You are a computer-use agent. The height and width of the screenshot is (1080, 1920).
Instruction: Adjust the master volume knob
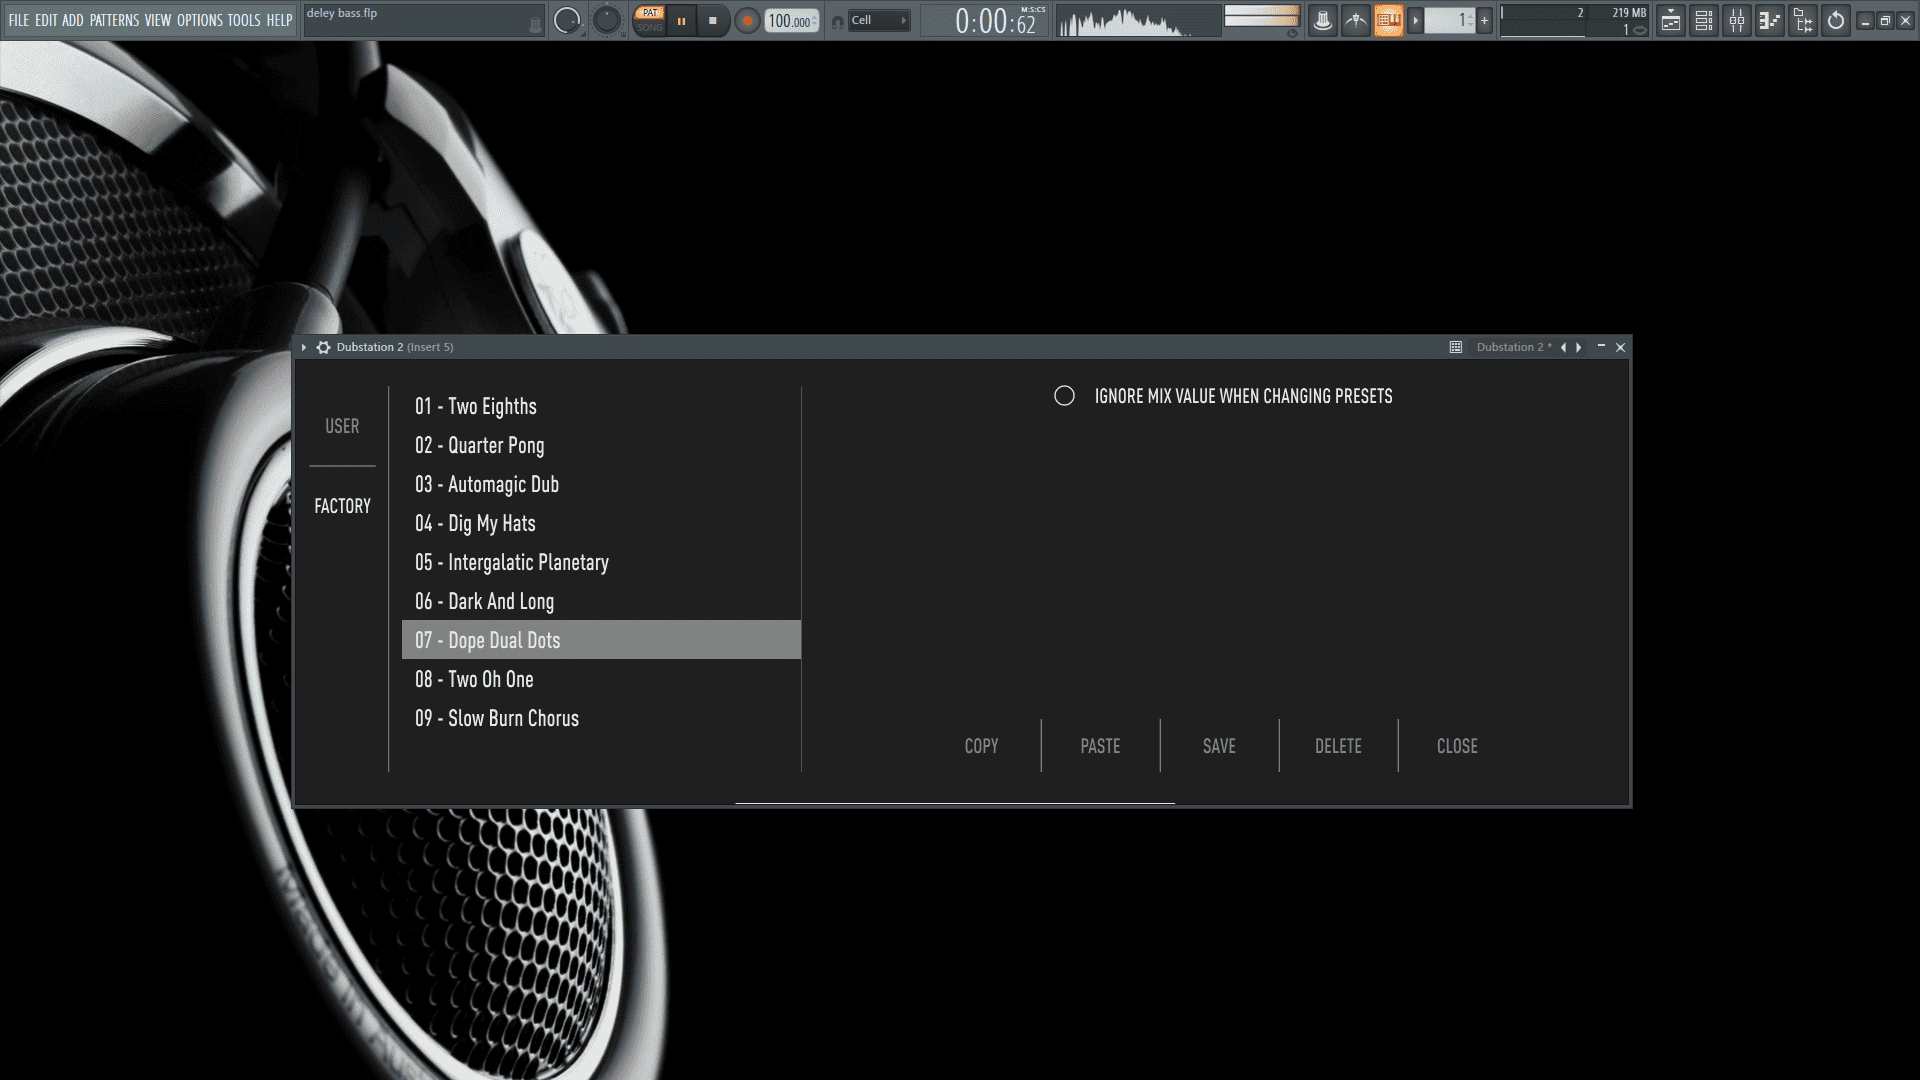click(x=567, y=20)
